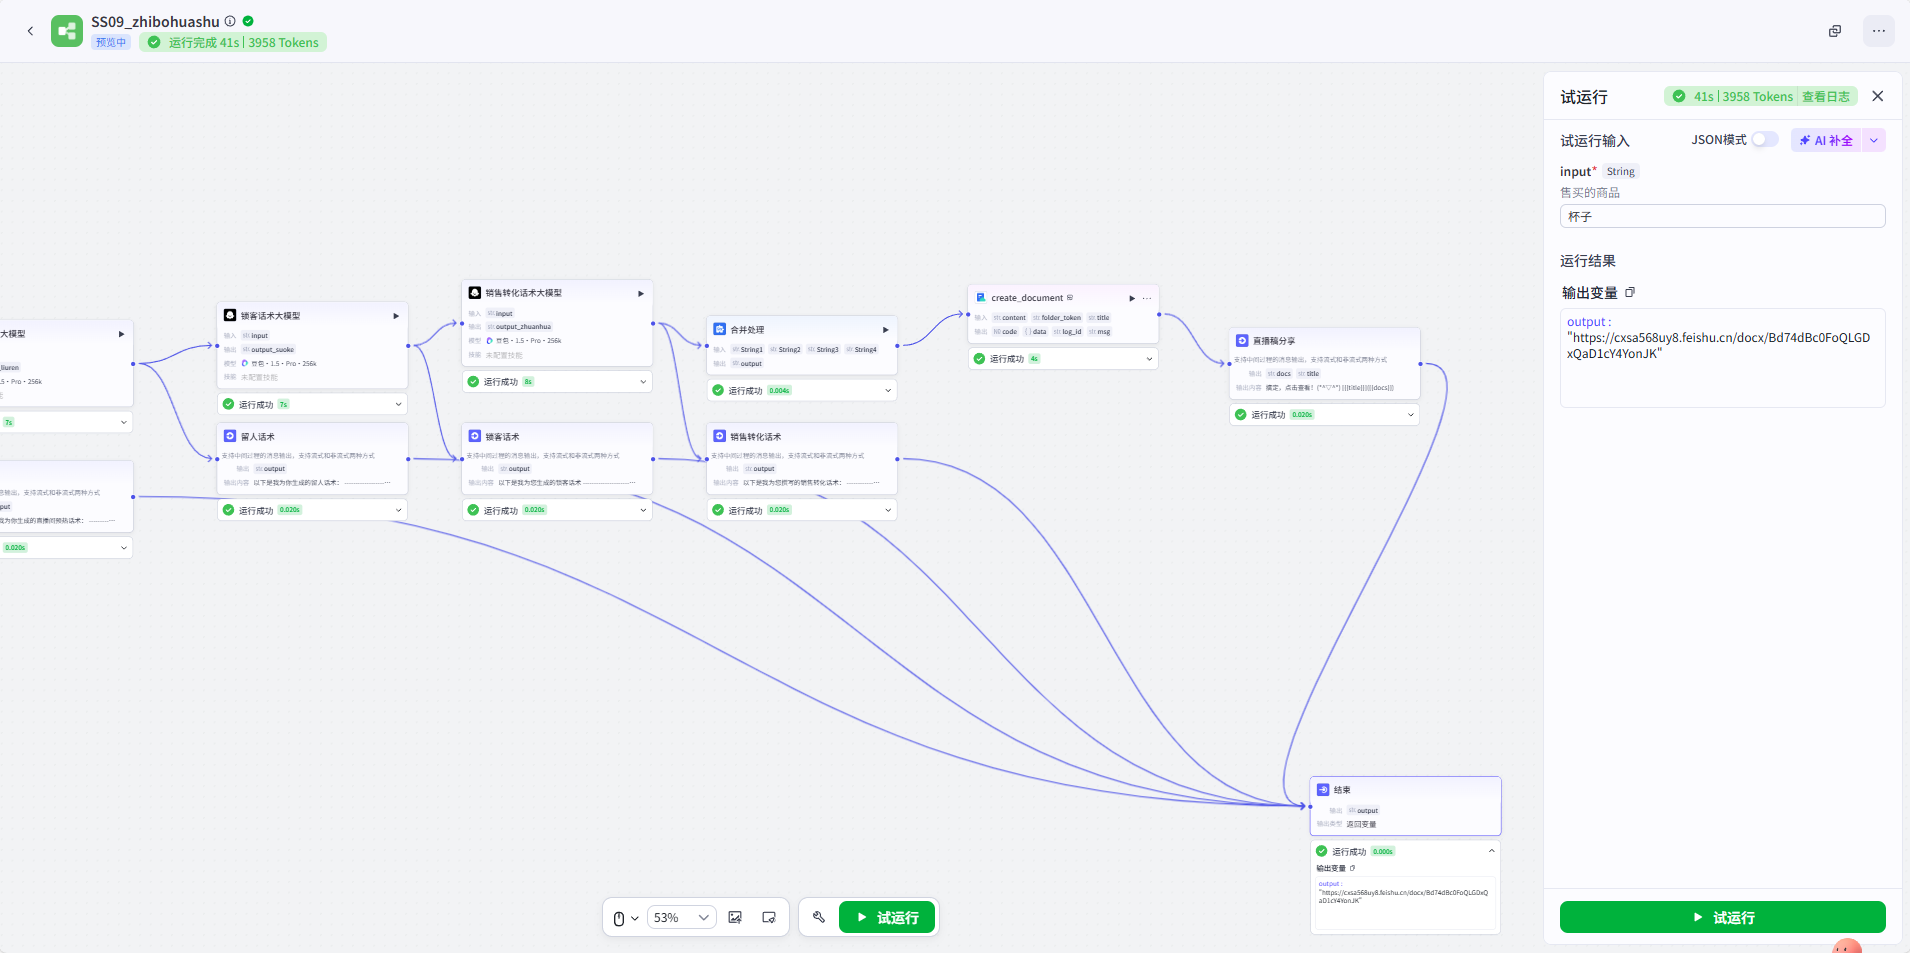Go back using the top-left arrow

tap(30, 31)
